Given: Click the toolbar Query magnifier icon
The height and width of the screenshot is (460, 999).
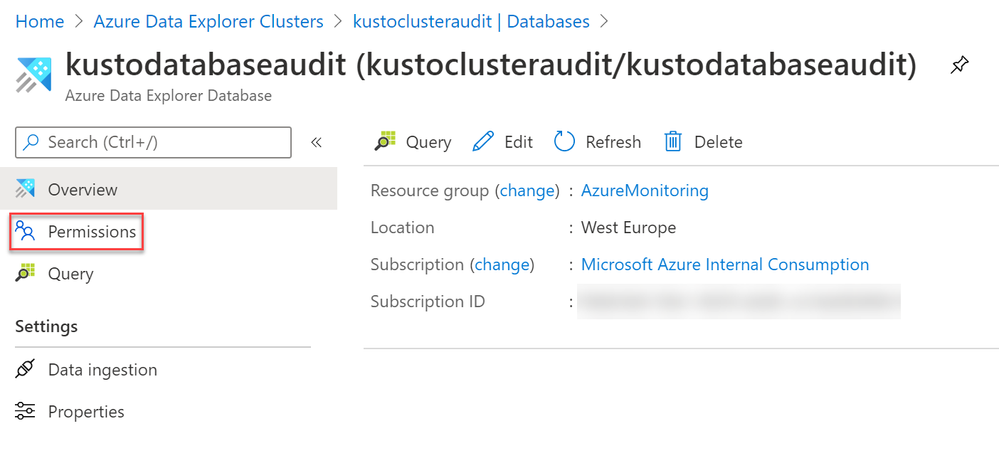Looking at the screenshot, I should tap(385, 141).
